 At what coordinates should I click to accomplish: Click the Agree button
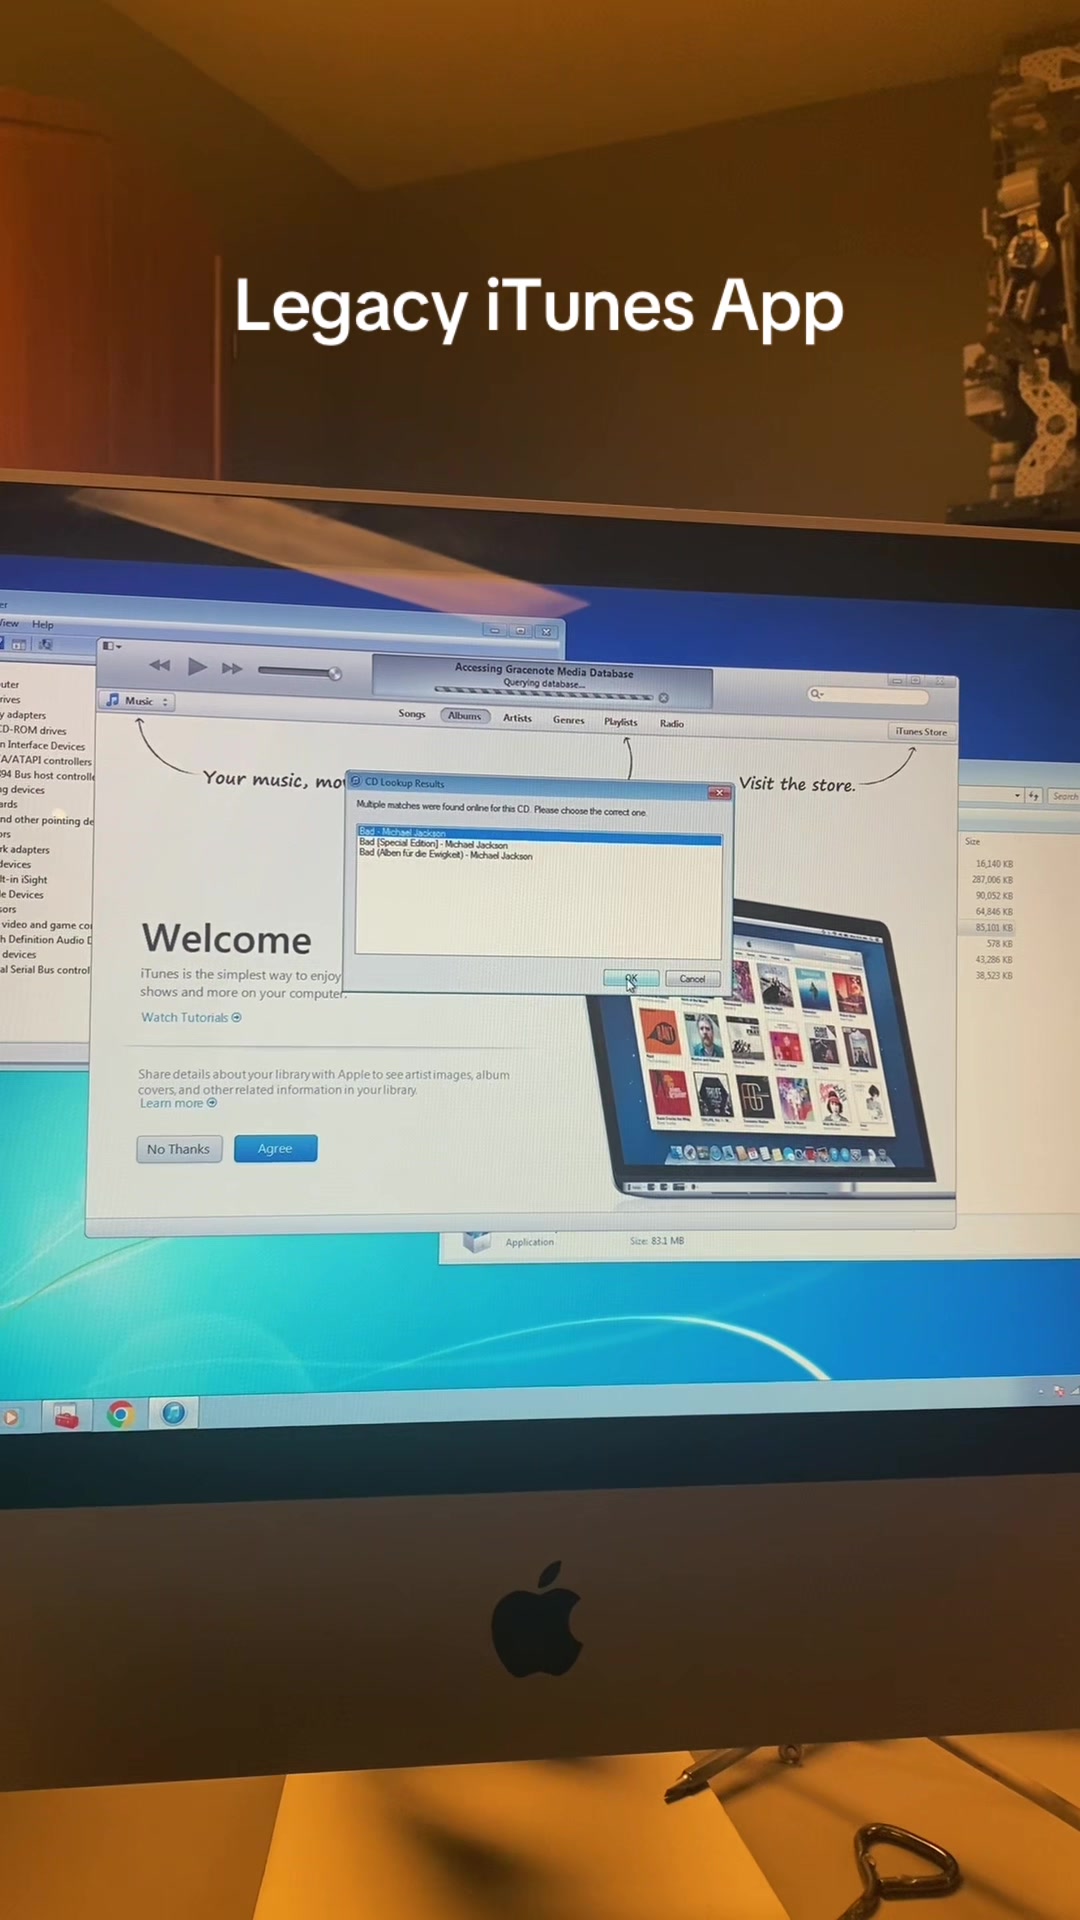pyautogui.click(x=275, y=1148)
